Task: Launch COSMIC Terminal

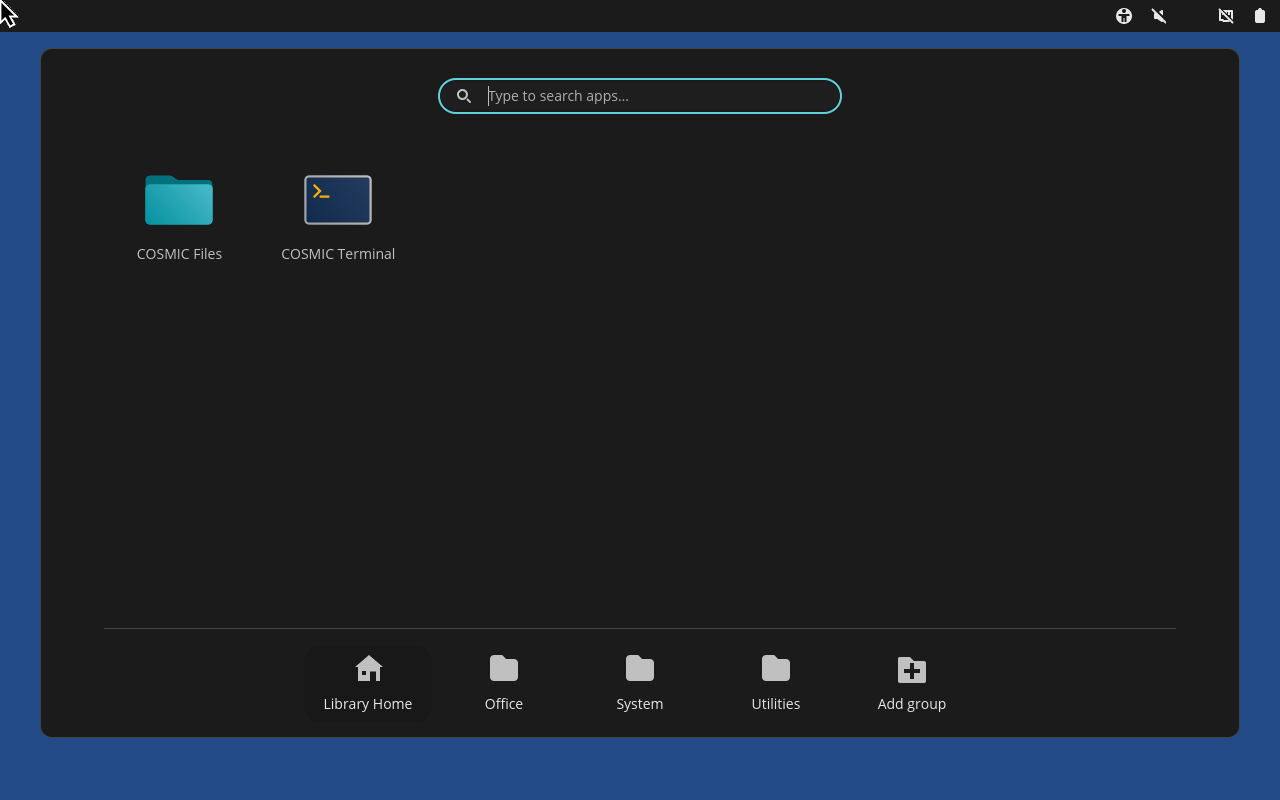Action: 338,216
